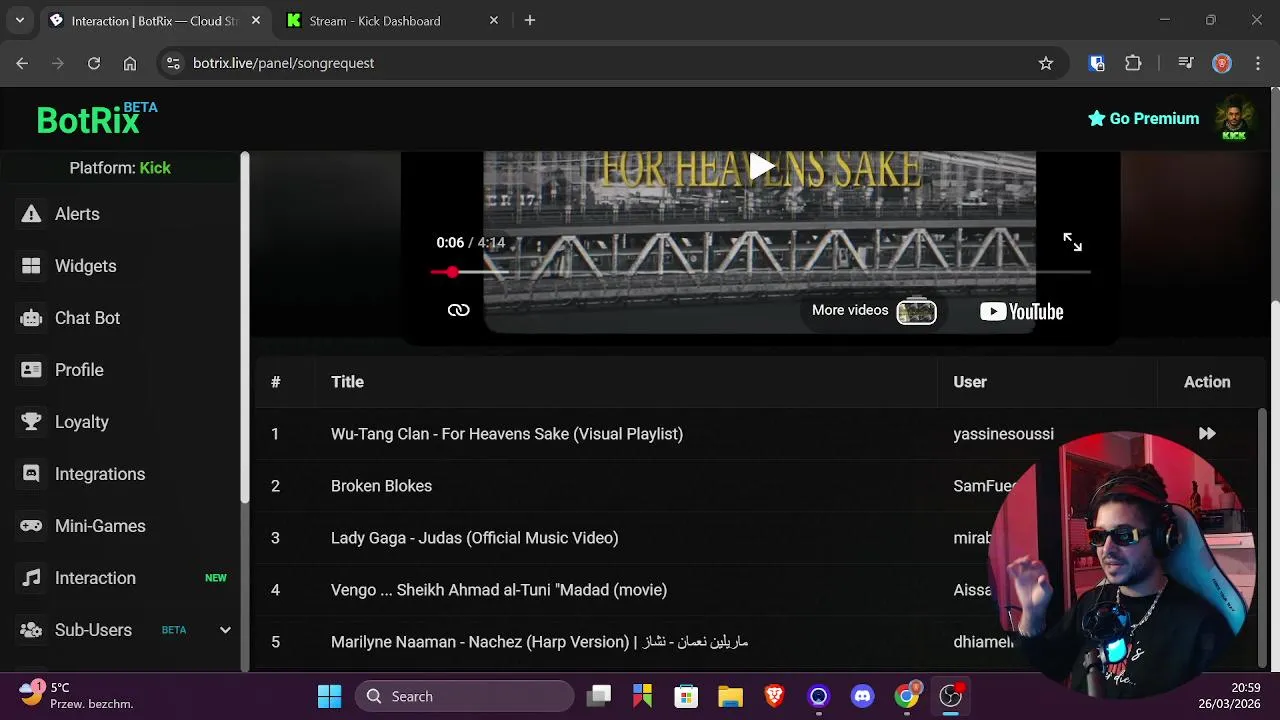Click the Profile card icon
The height and width of the screenshot is (720, 1280).
click(x=31, y=370)
